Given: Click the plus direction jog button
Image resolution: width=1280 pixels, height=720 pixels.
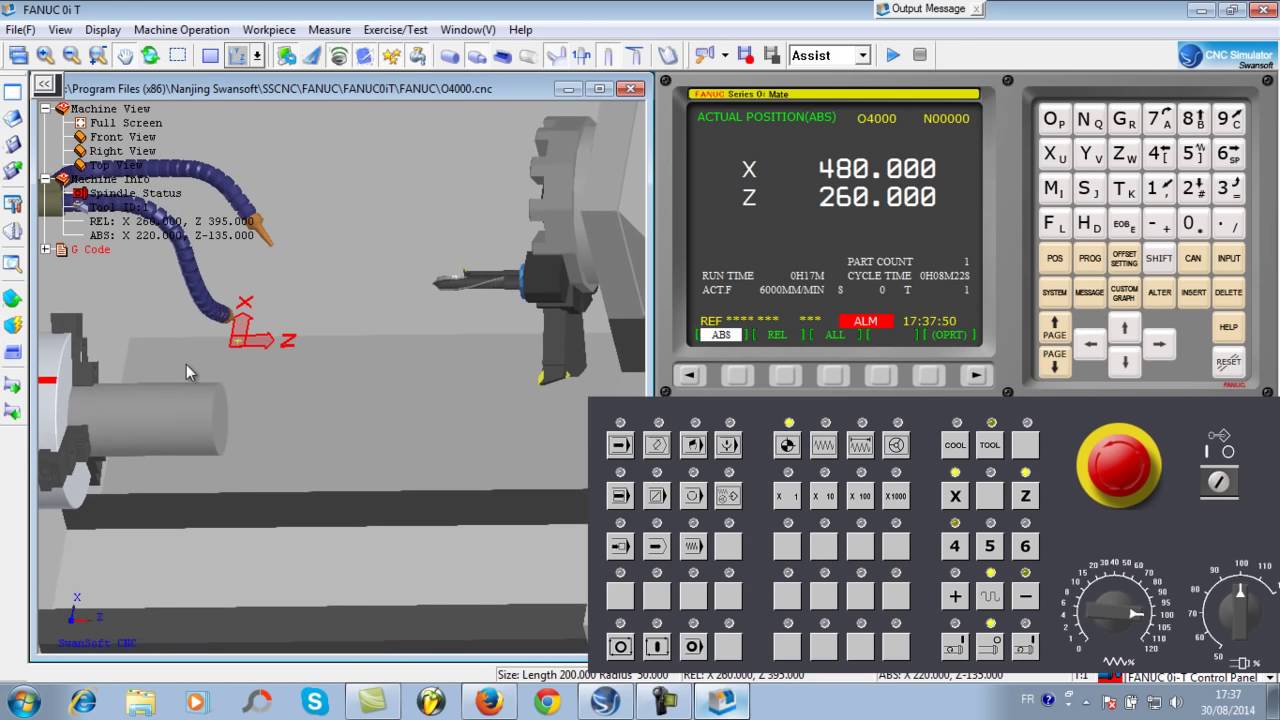Looking at the screenshot, I should 955,596.
